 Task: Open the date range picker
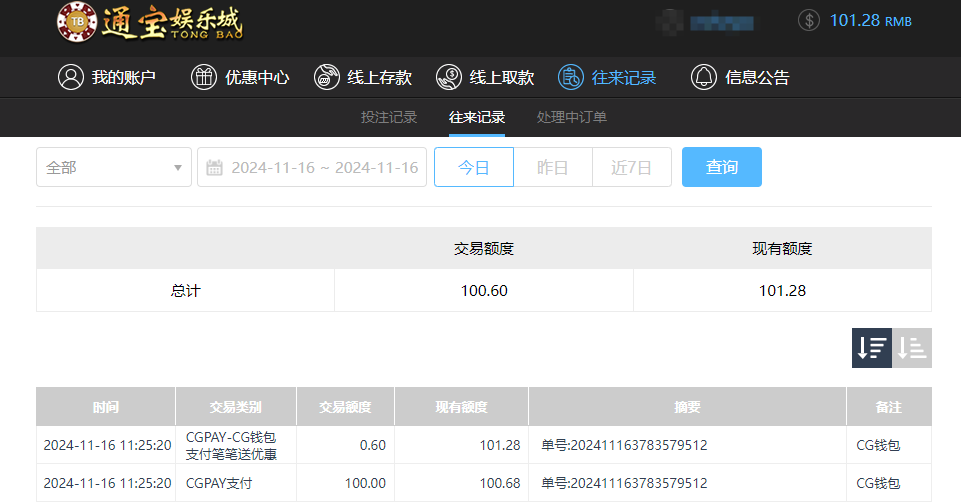pos(323,167)
